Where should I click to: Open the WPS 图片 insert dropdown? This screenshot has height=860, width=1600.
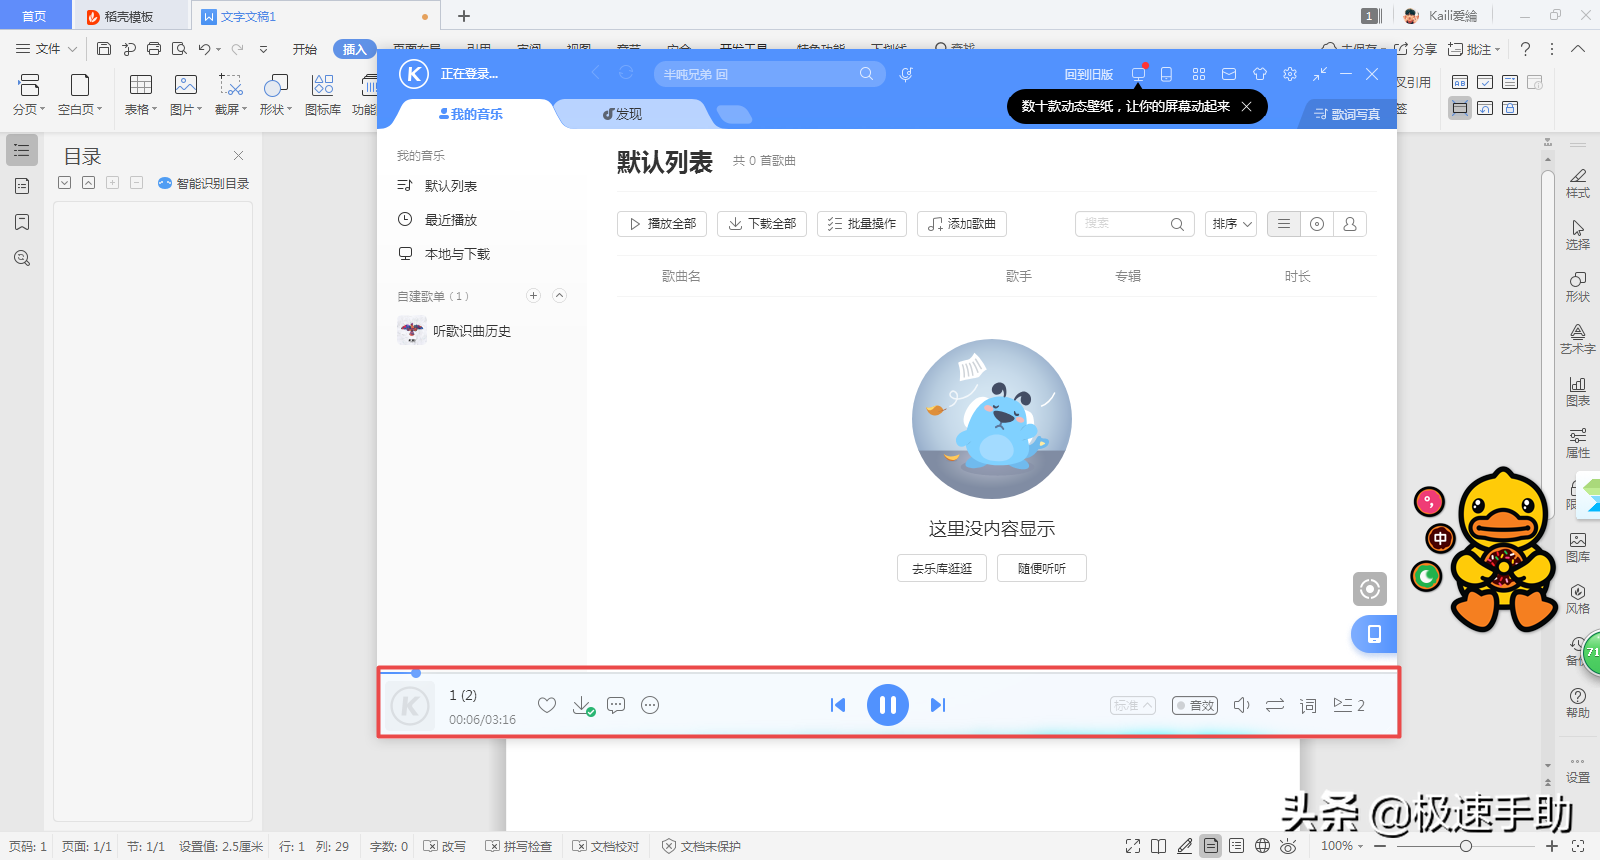click(186, 95)
